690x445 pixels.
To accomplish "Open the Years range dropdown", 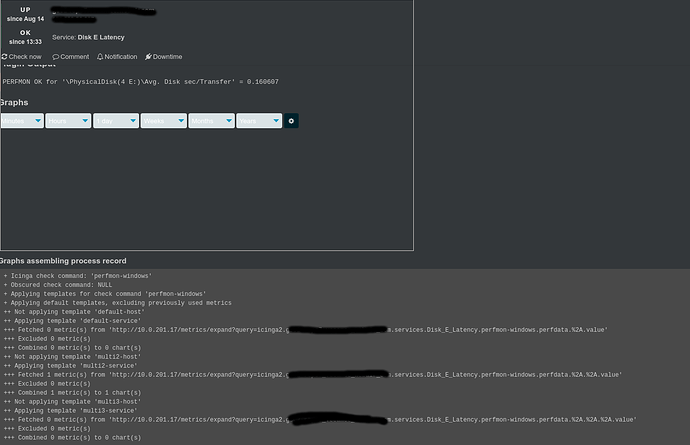I will point(259,121).
